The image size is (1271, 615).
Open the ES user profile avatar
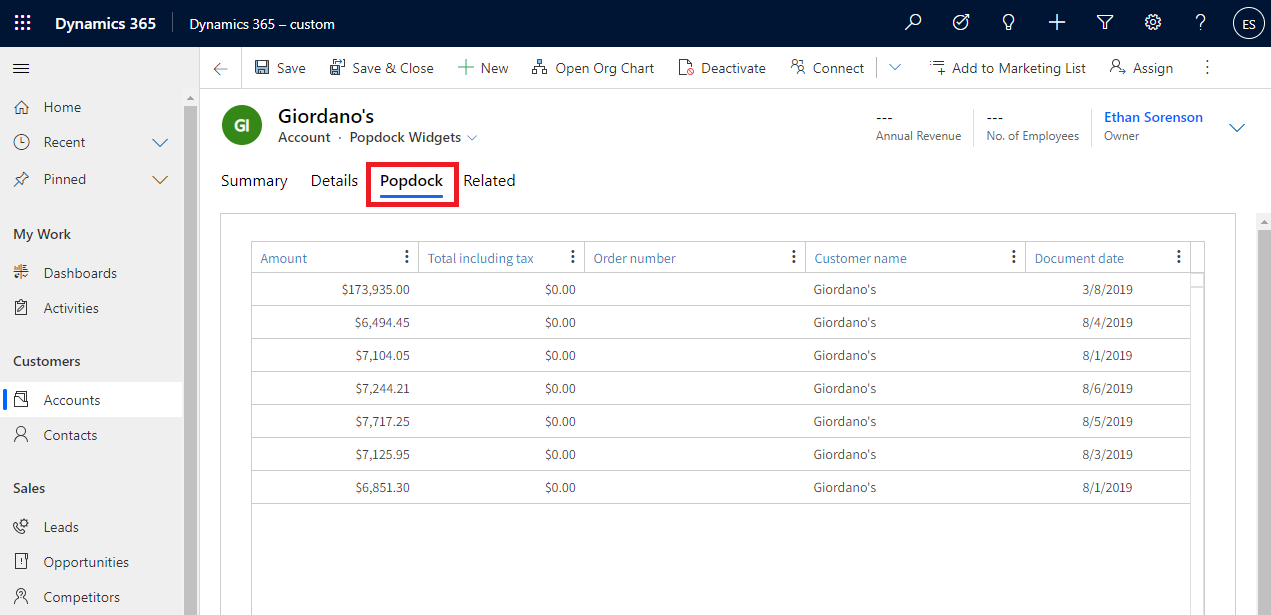[1249, 23]
